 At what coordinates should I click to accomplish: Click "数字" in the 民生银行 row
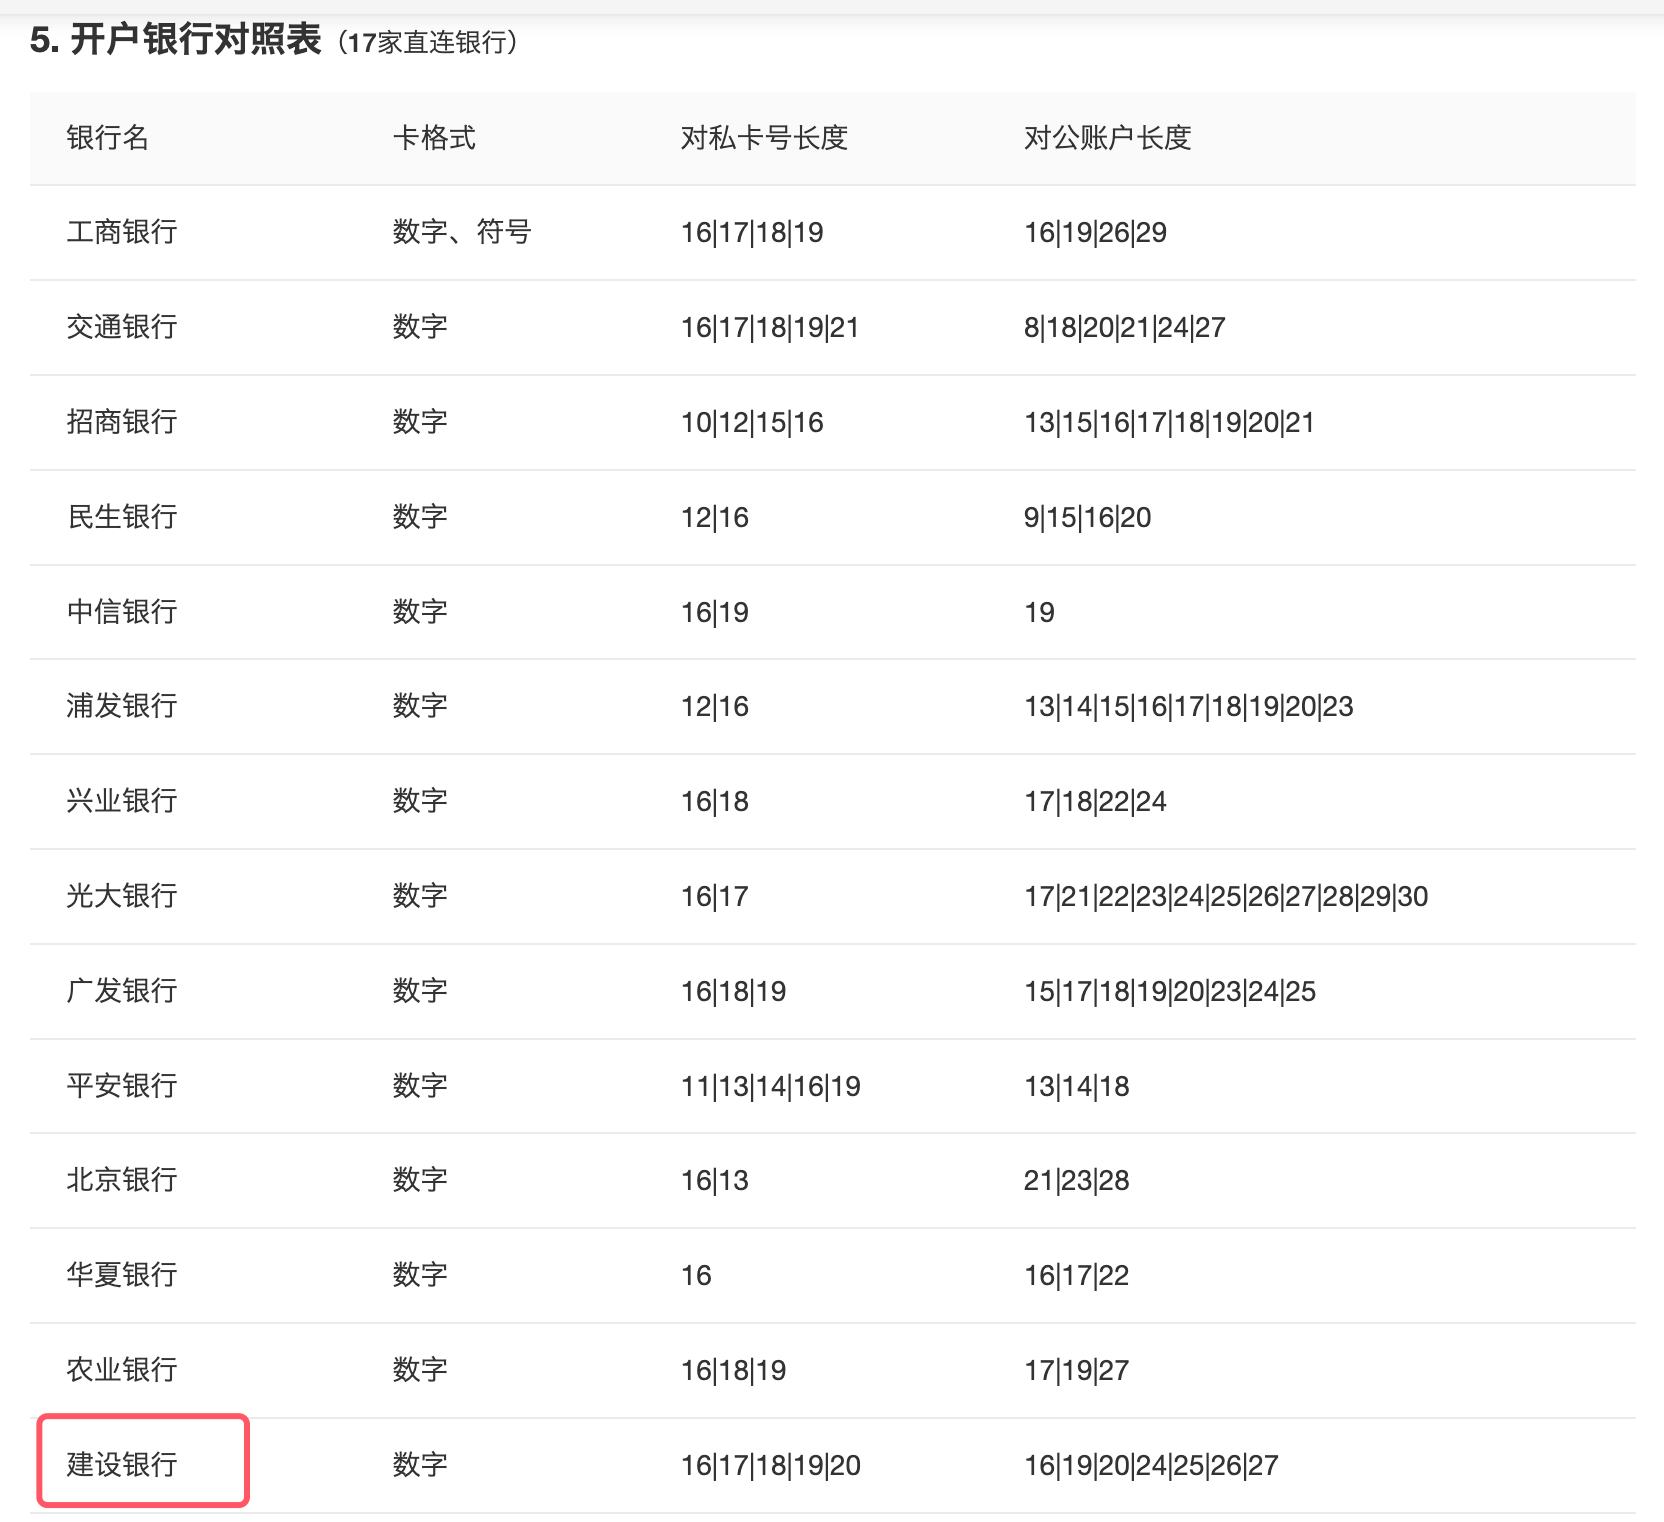coord(420,517)
